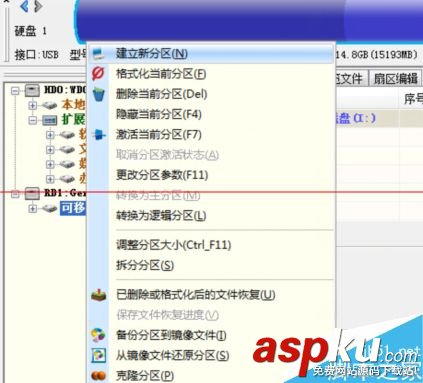This screenshot has width=423, height=383.
Task: Select 从镜像文件还原分区(S) menu item
Action: click(210, 355)
